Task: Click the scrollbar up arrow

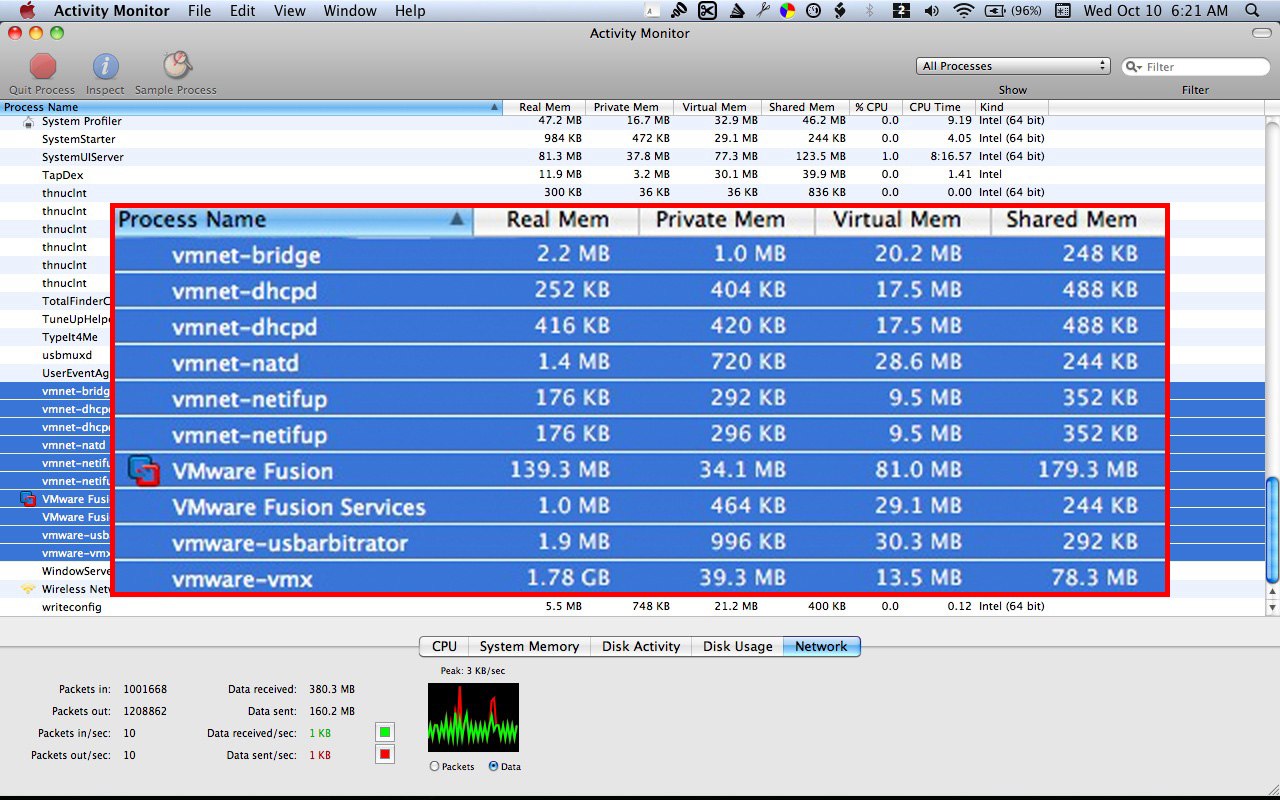Action: pyautogui.click(x=1272, y=590)
